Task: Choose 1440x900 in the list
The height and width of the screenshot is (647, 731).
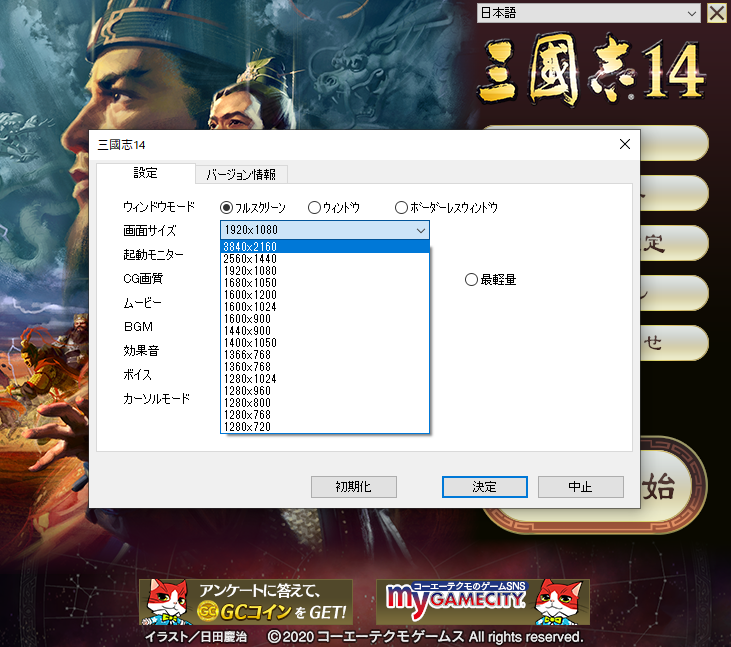Action: pyautogui.click(x=324, y=331)
